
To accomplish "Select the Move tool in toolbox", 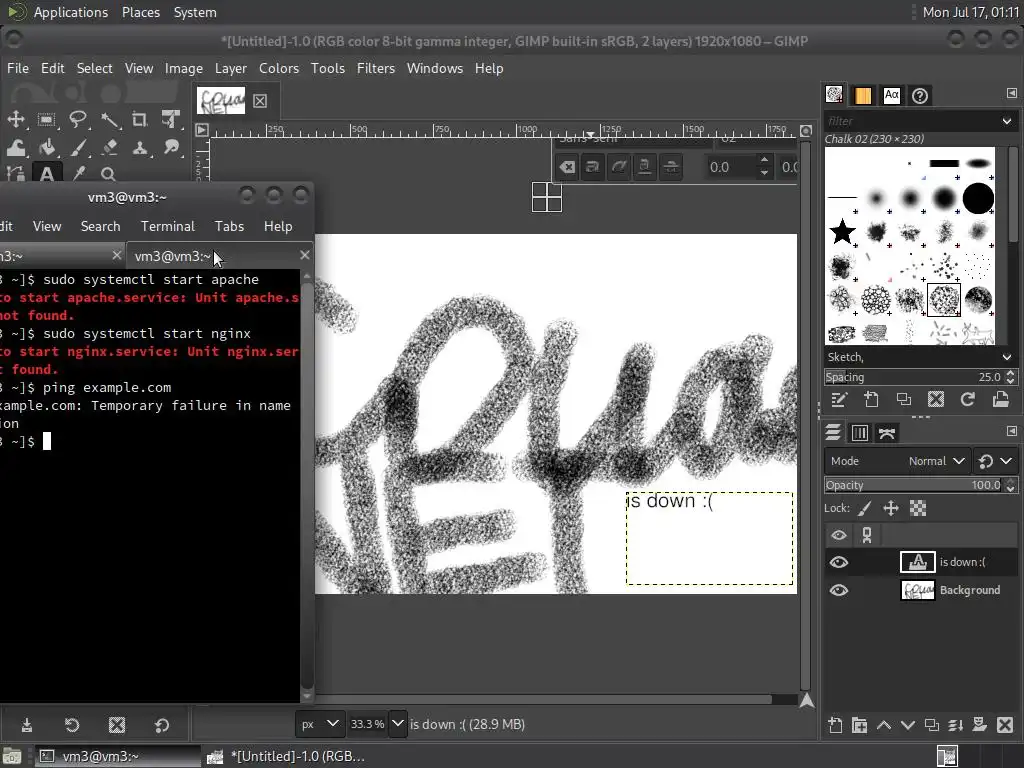I will 16,120.
